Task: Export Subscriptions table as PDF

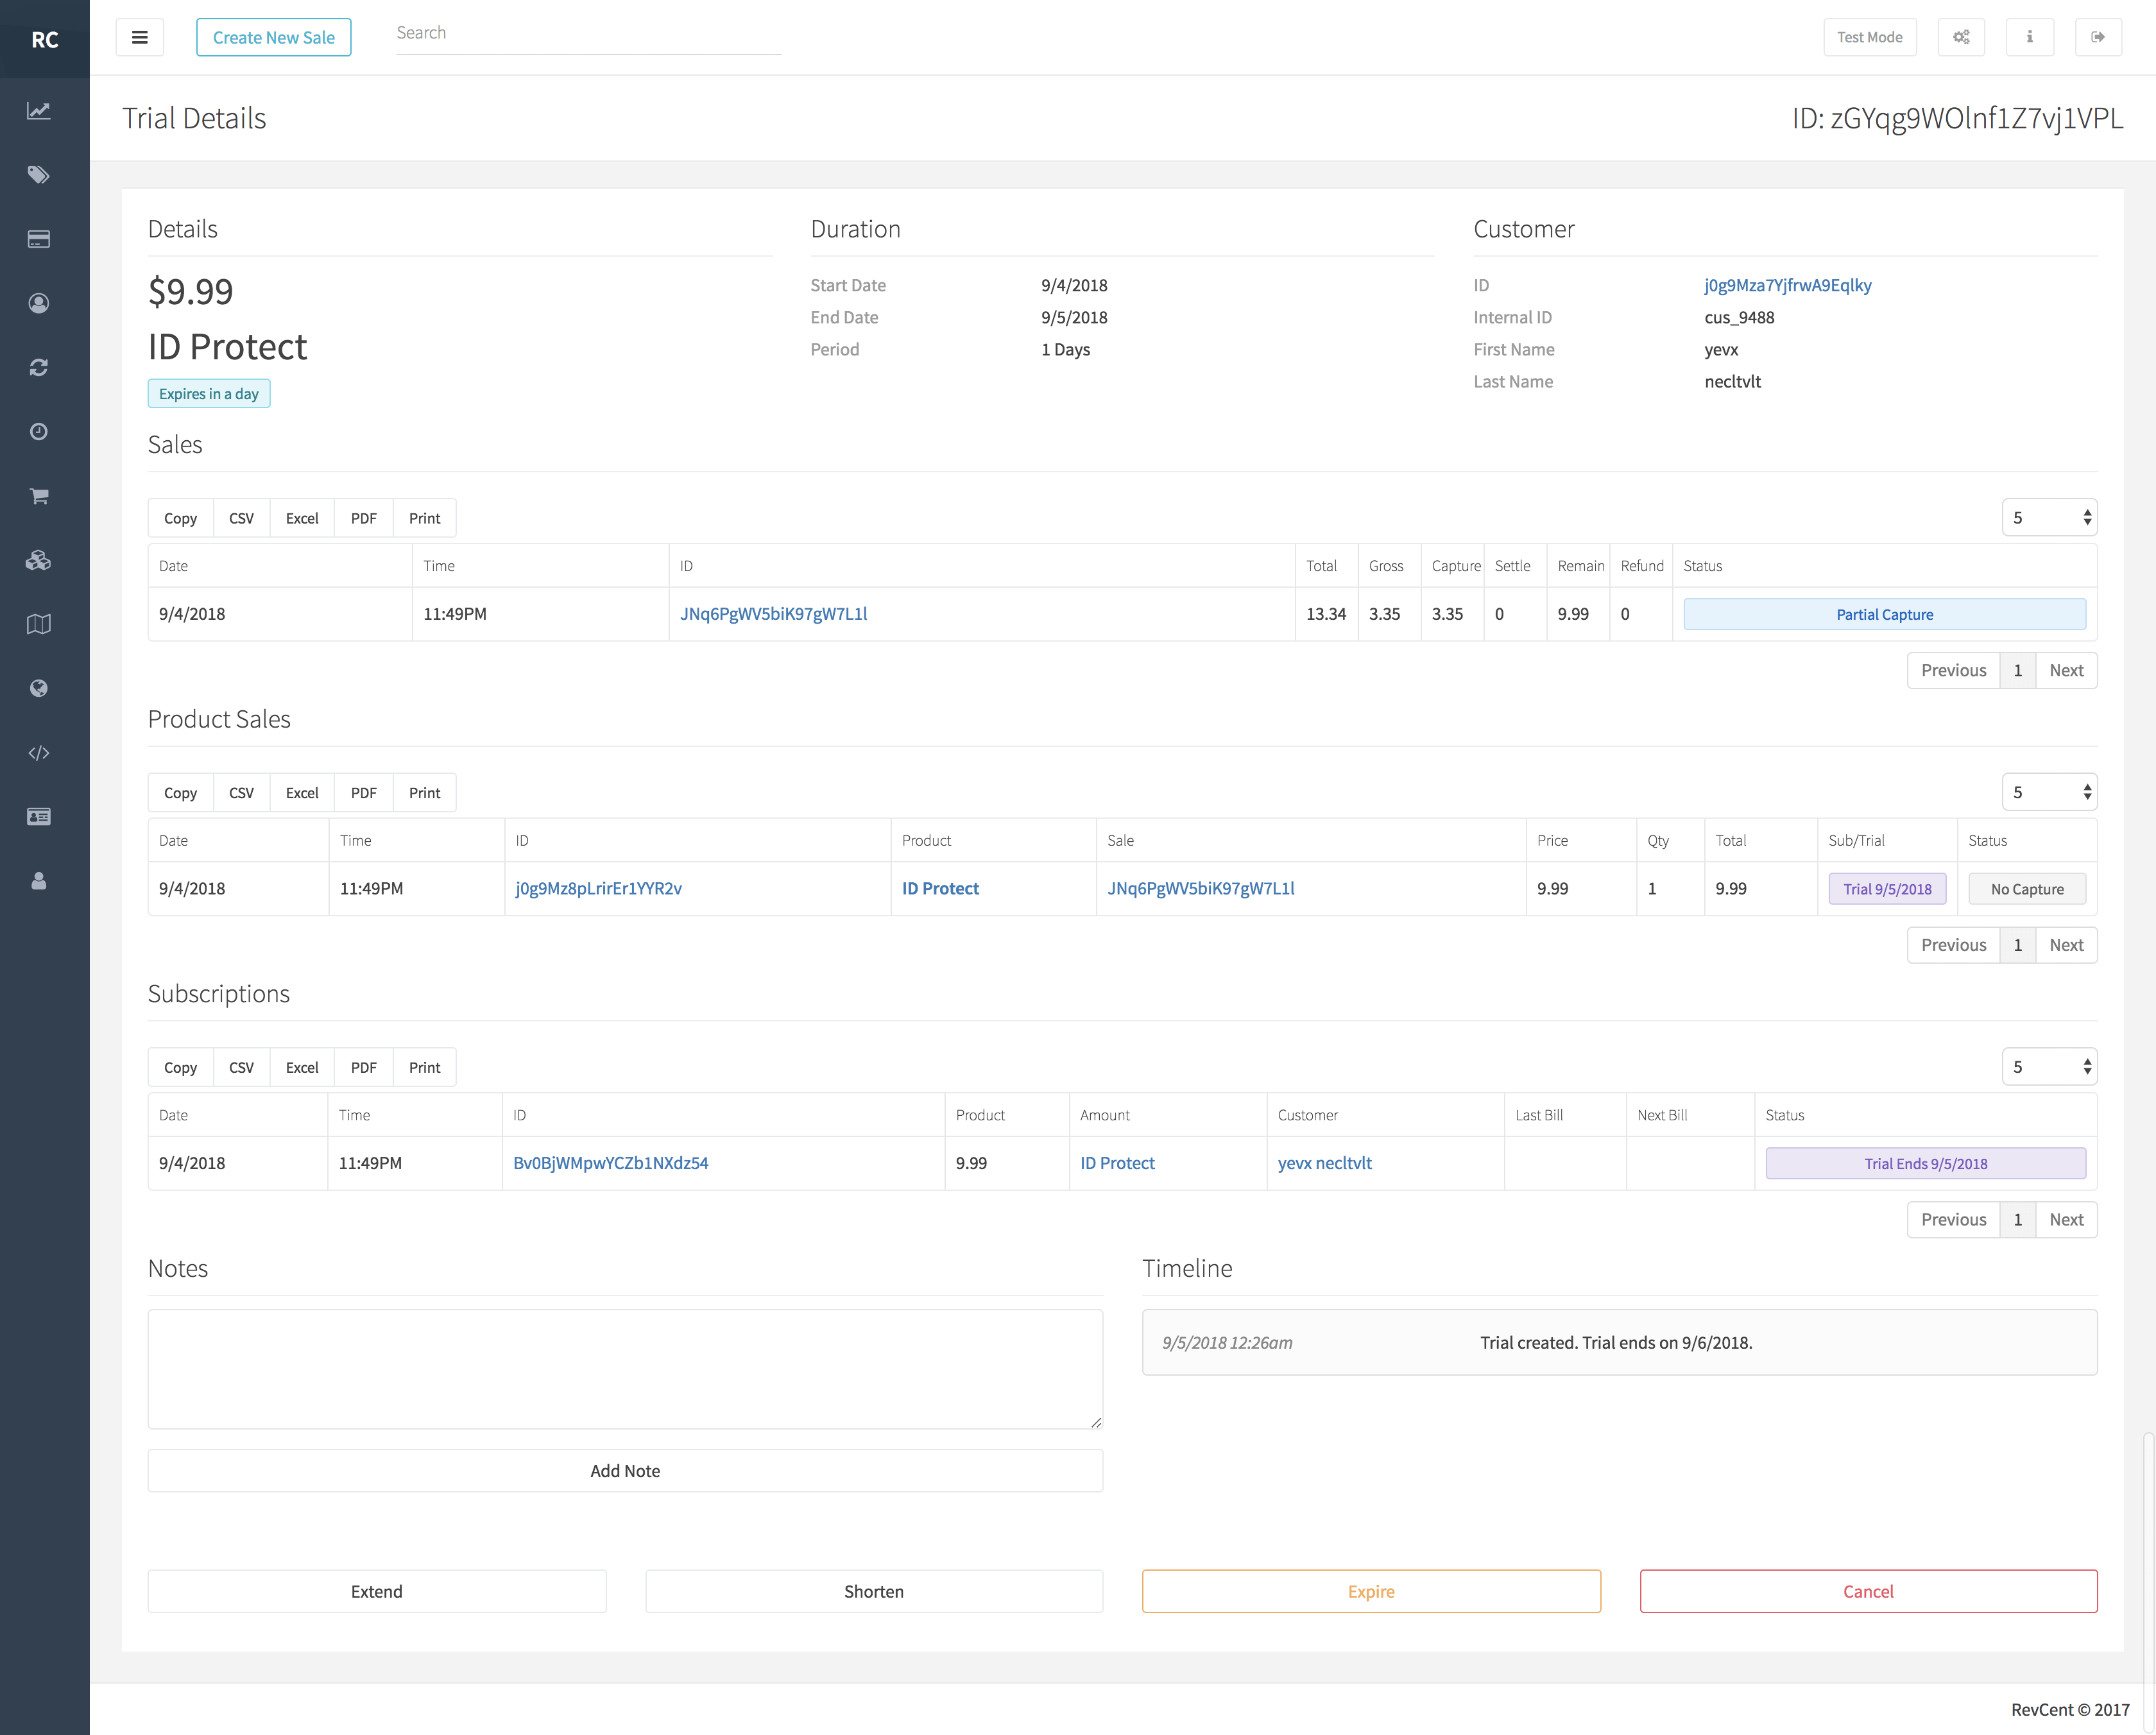Action: 363,1067
